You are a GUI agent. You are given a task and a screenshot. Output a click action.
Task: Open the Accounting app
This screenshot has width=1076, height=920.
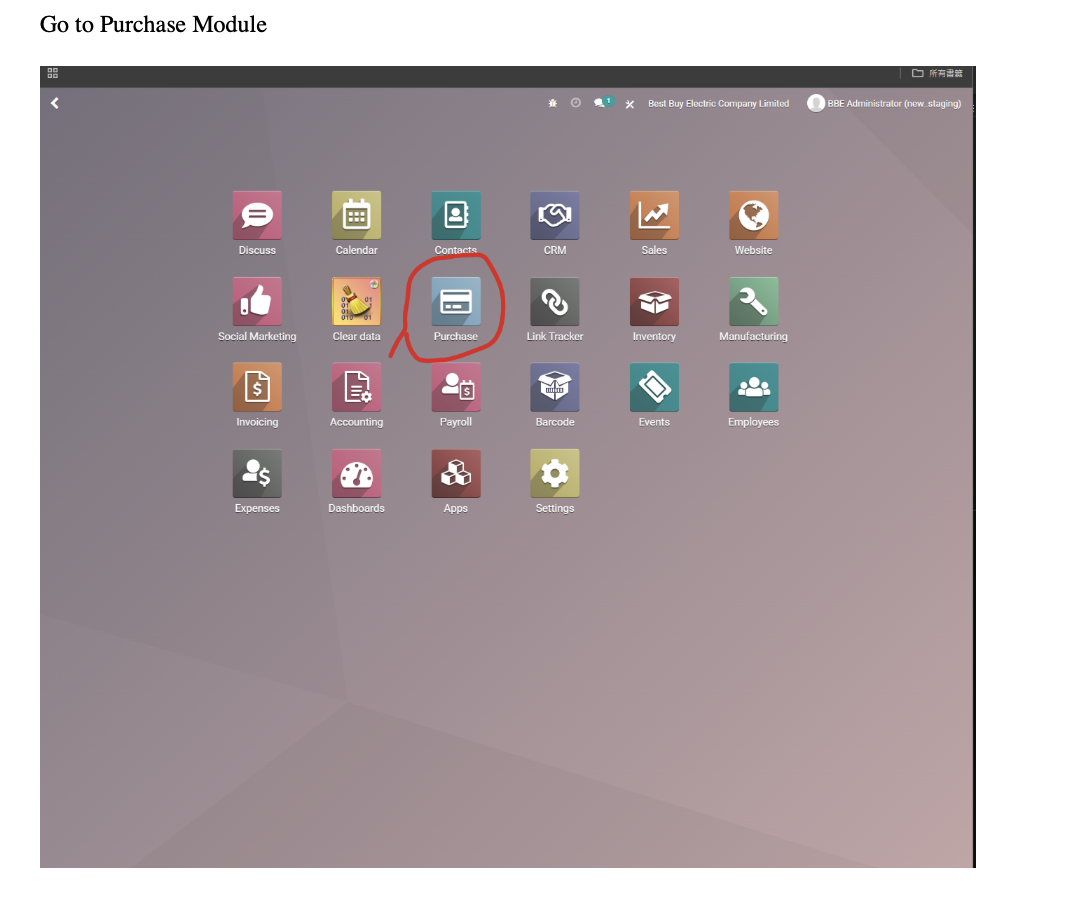(x=356, y=388)
